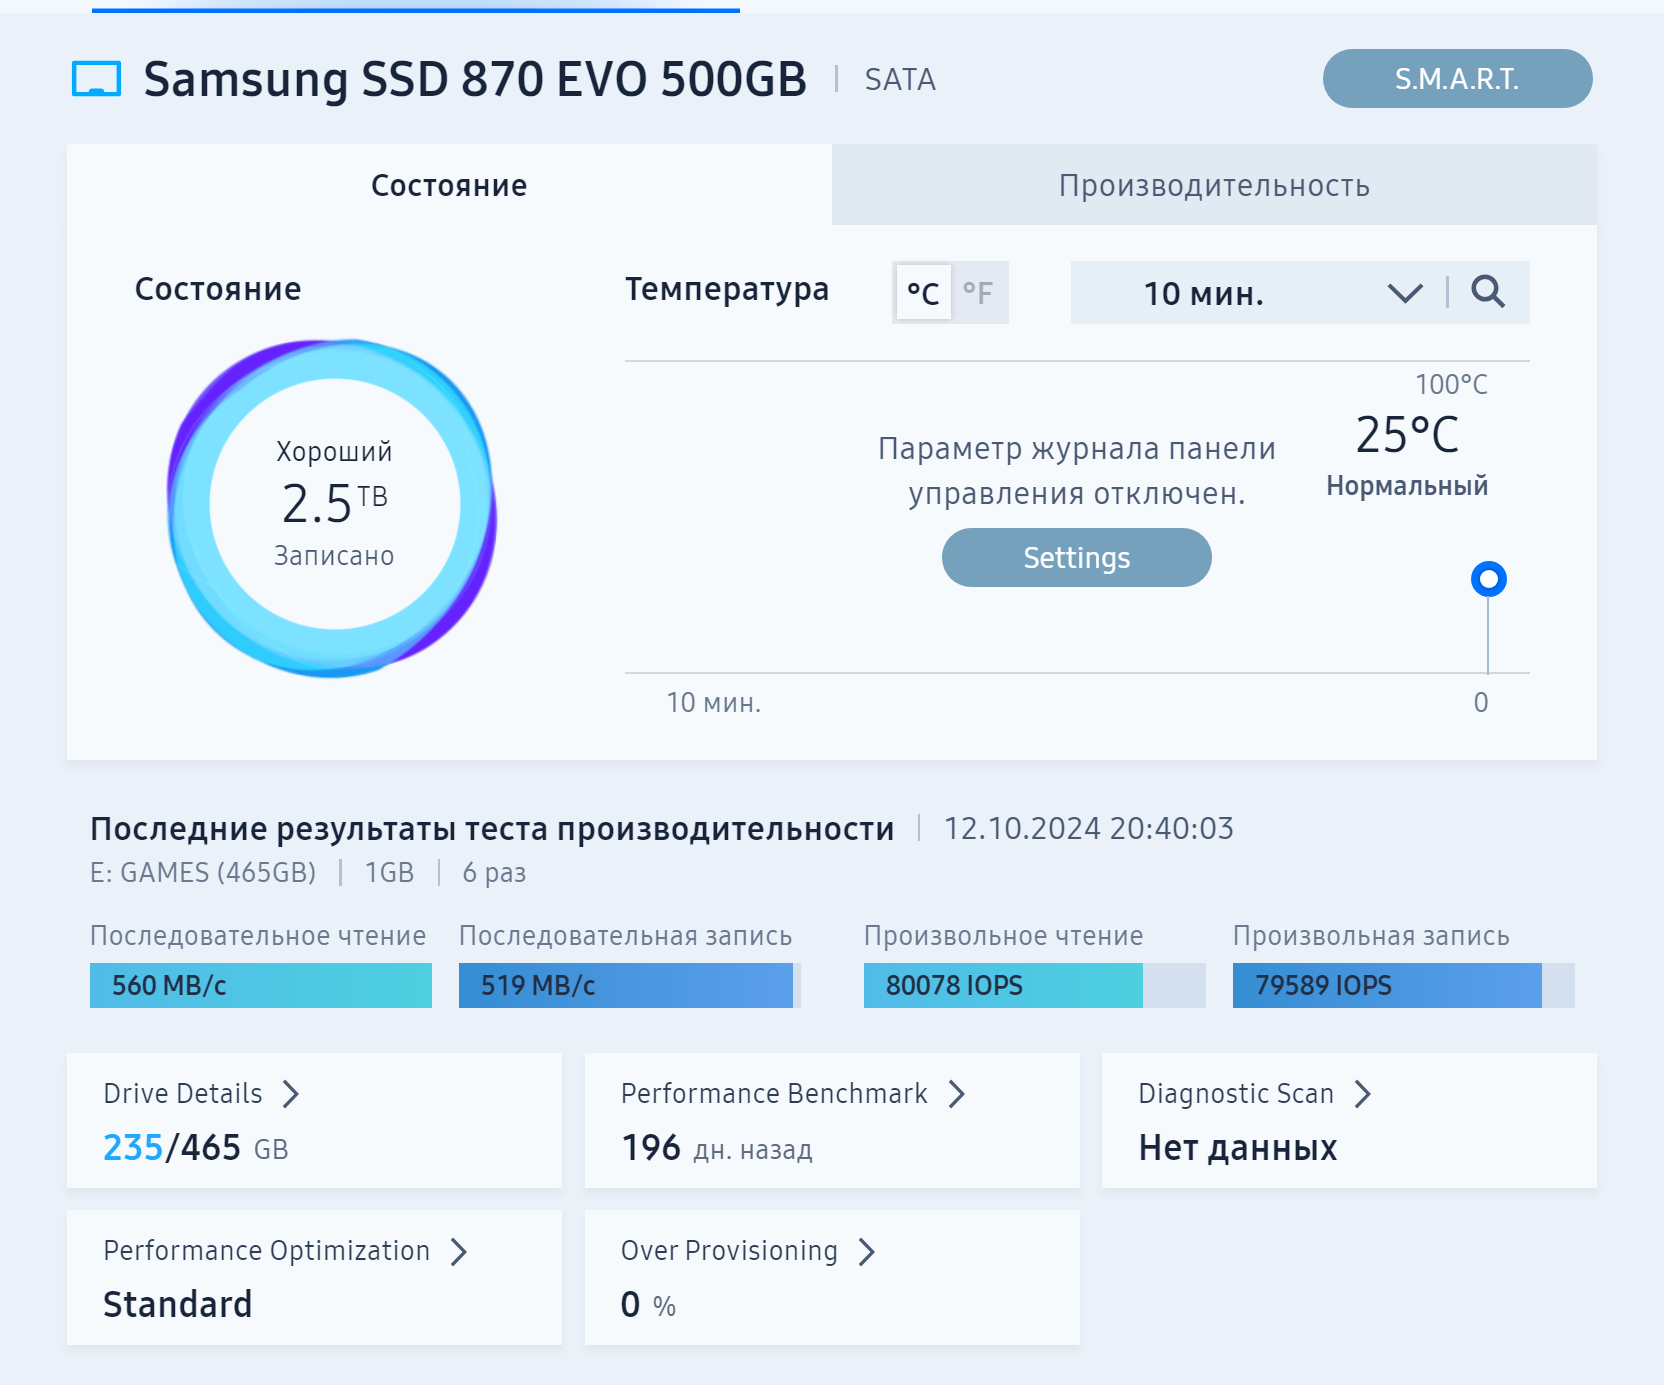Click the 196 дн. назад benchmark age
The height and width of the screenshot is (1385, 1664).
pos(717,1148)
